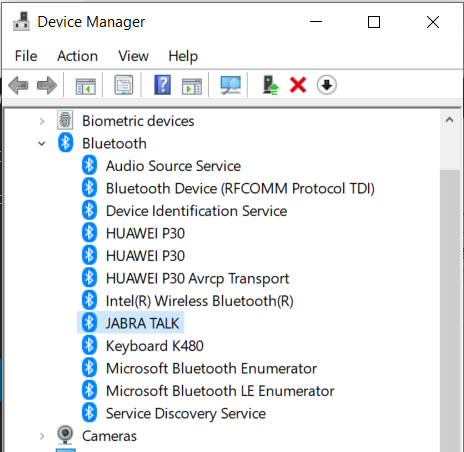Select the Cameras category
This screenshot has height=452, width=464.
pyautogui.click(x=109, y=436)
